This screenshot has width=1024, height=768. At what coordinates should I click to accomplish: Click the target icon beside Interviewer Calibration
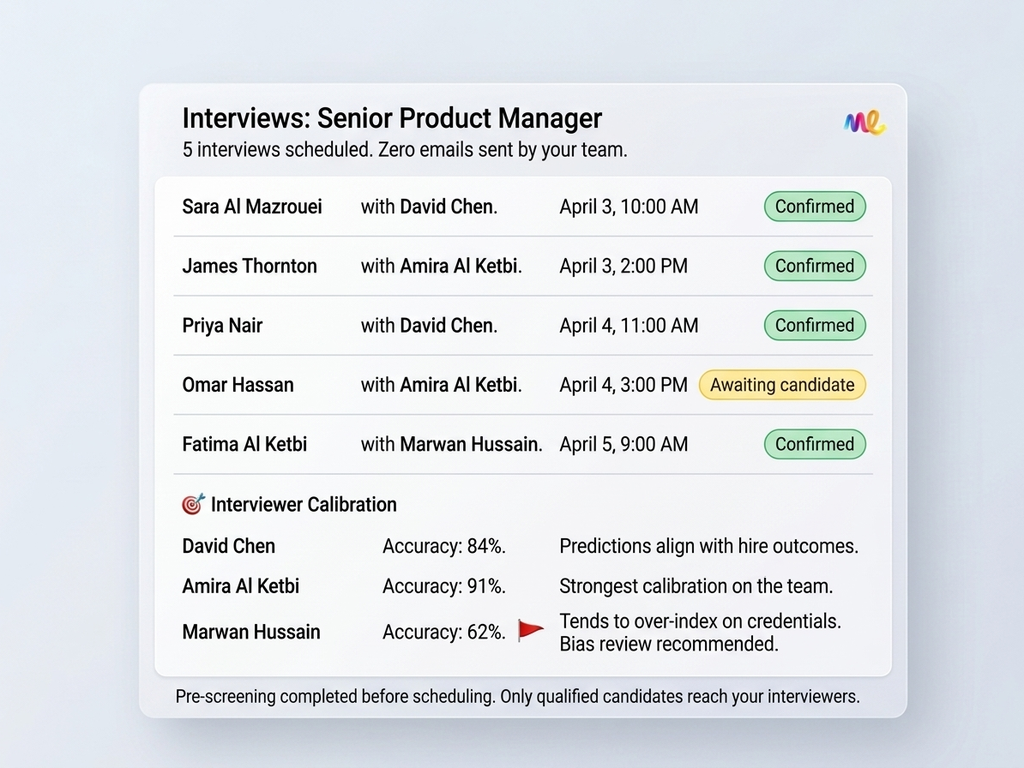tap(193, 504)
